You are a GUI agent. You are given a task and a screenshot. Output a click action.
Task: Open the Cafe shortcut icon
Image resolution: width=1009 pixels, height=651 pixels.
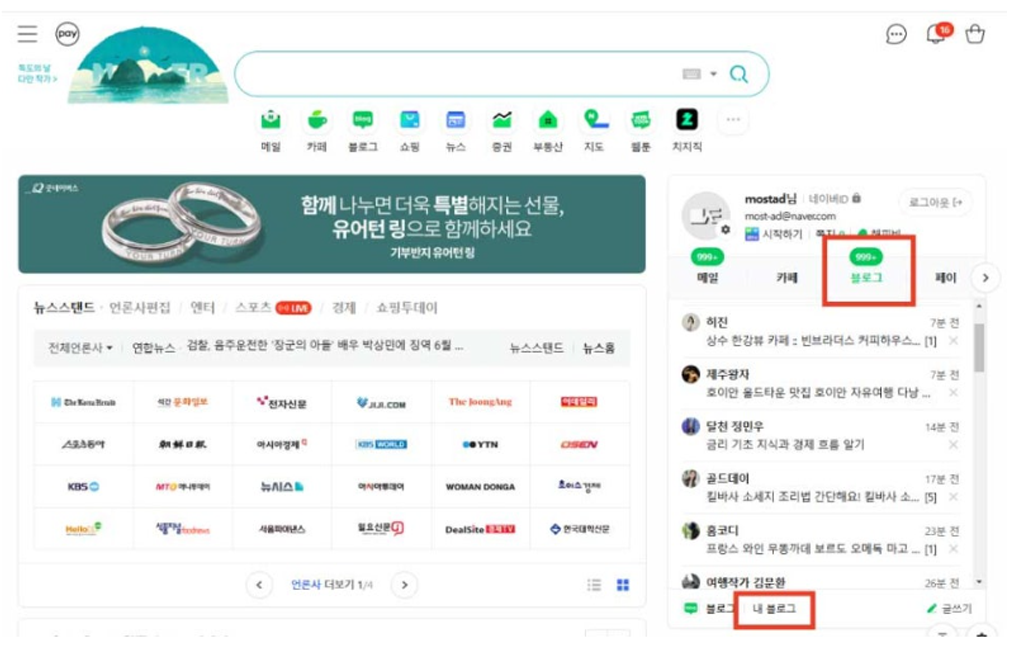coord(317,122)
